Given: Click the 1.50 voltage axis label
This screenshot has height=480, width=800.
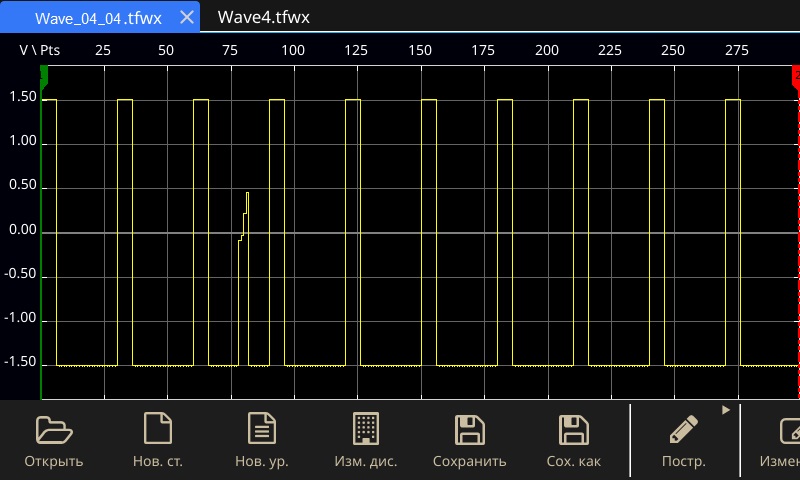Looking at the screenshot, I should point(23,96).
